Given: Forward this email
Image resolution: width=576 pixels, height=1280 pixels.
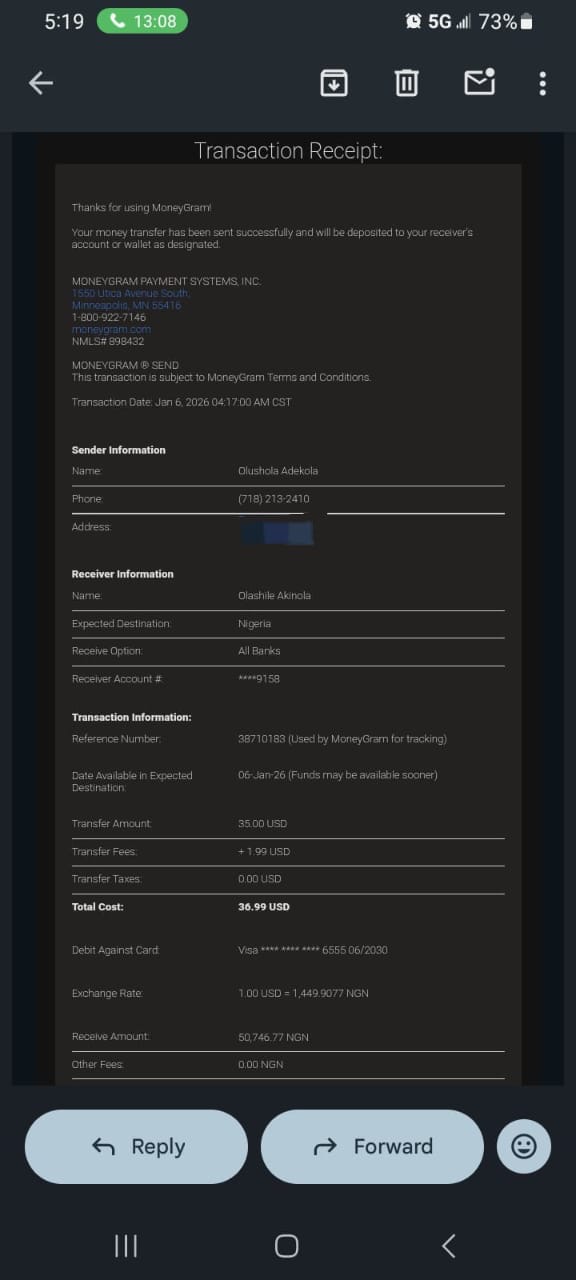Looking at the screenshot, I should 372,1147.
